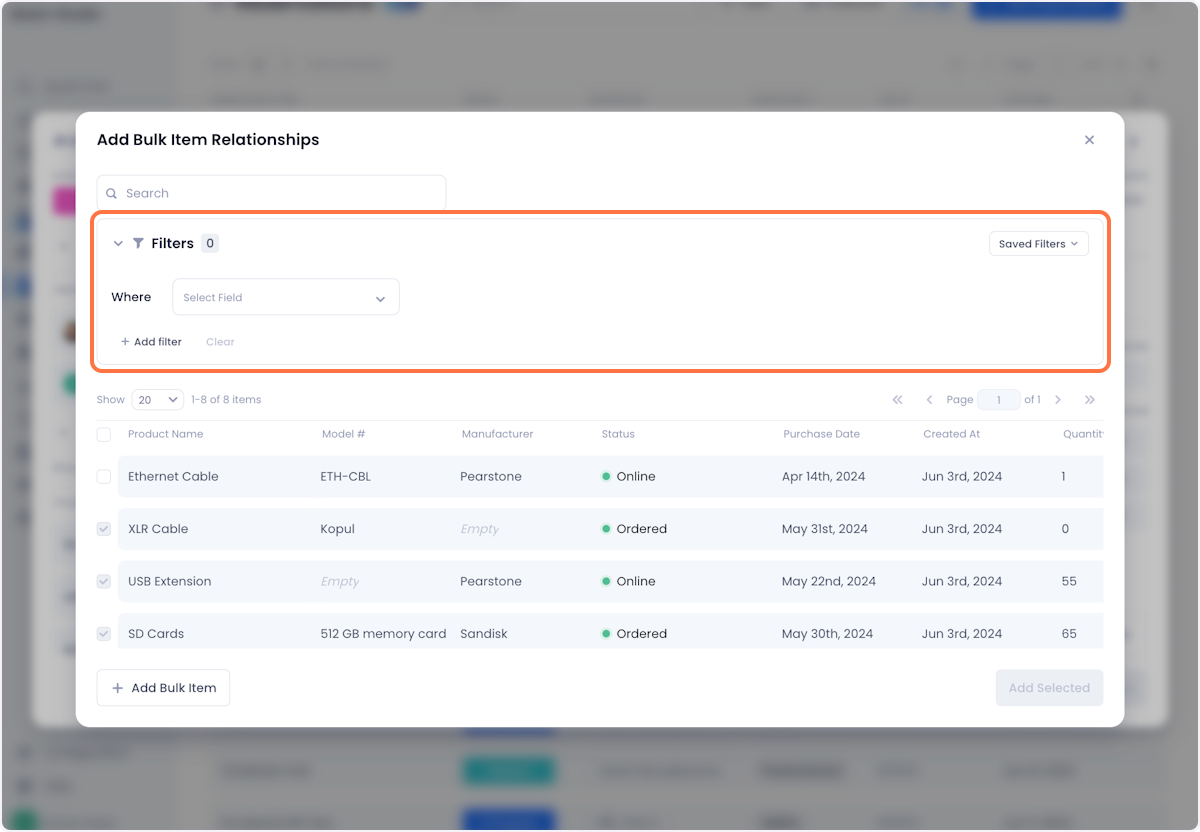Click the Filters funnel icon
The width and height of the screenshot is (1200, 832).
[x=139, y=243]
